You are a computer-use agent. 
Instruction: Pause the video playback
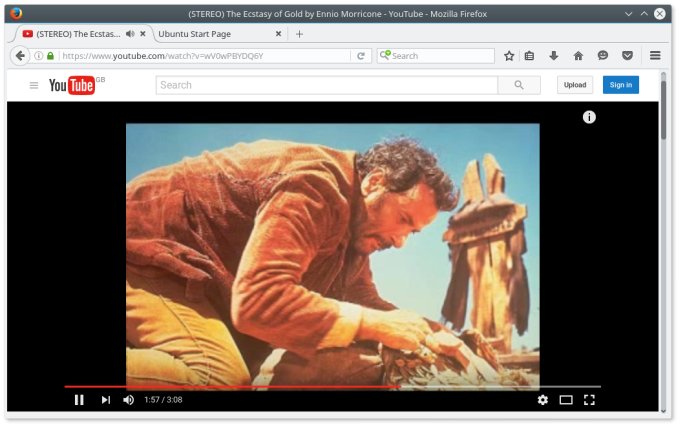coord(79,400)
